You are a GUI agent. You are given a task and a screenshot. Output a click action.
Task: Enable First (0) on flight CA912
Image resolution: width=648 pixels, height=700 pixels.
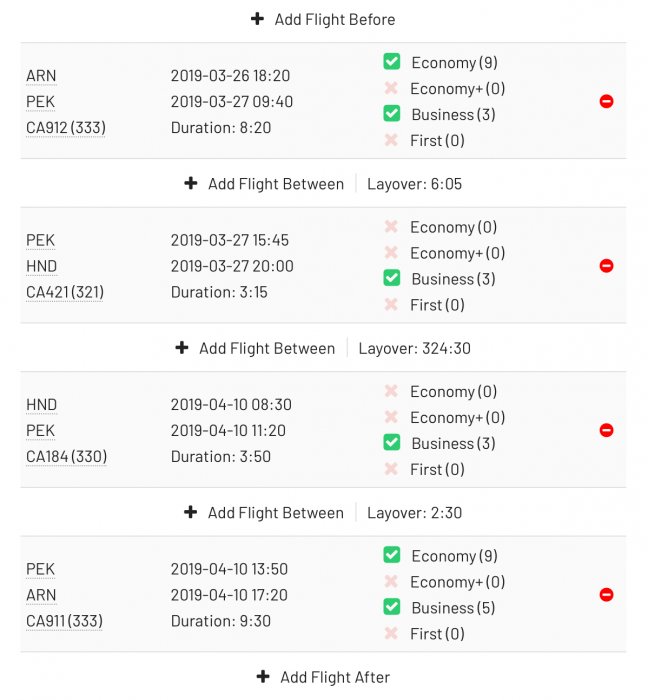[x=392, y=140]
